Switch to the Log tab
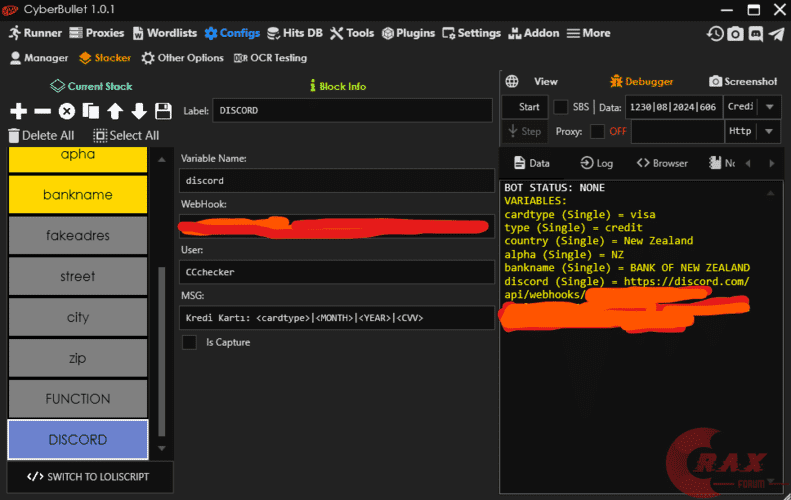 (596, 163)
